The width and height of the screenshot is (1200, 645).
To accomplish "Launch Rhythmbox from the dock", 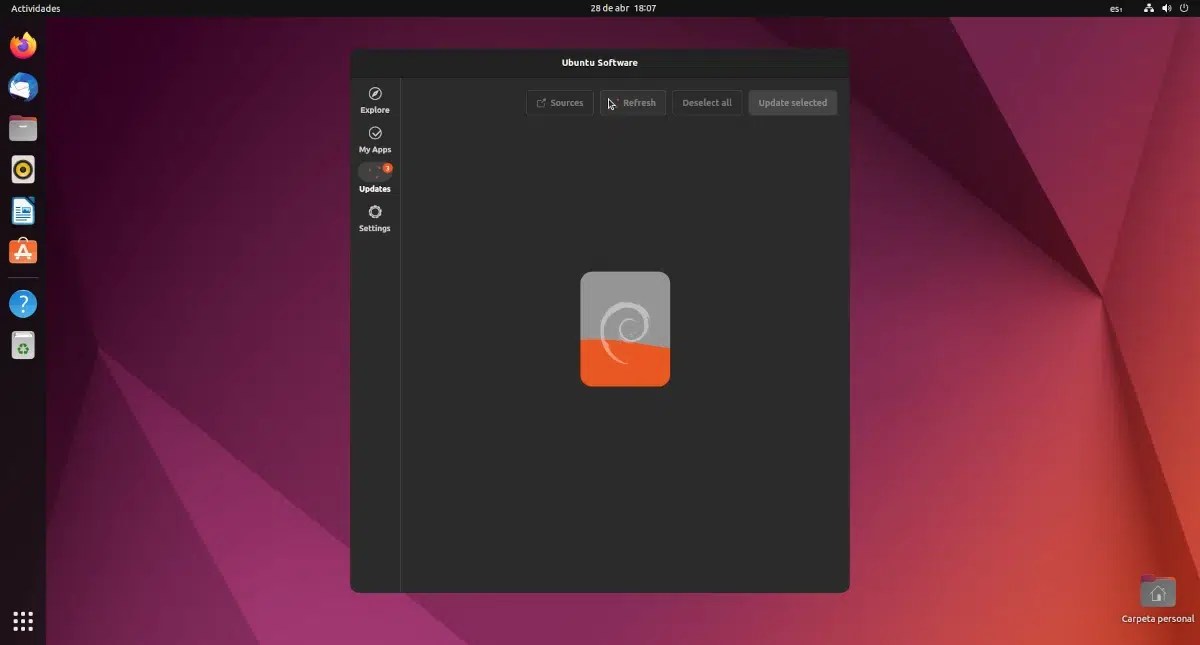I will 23,169.
